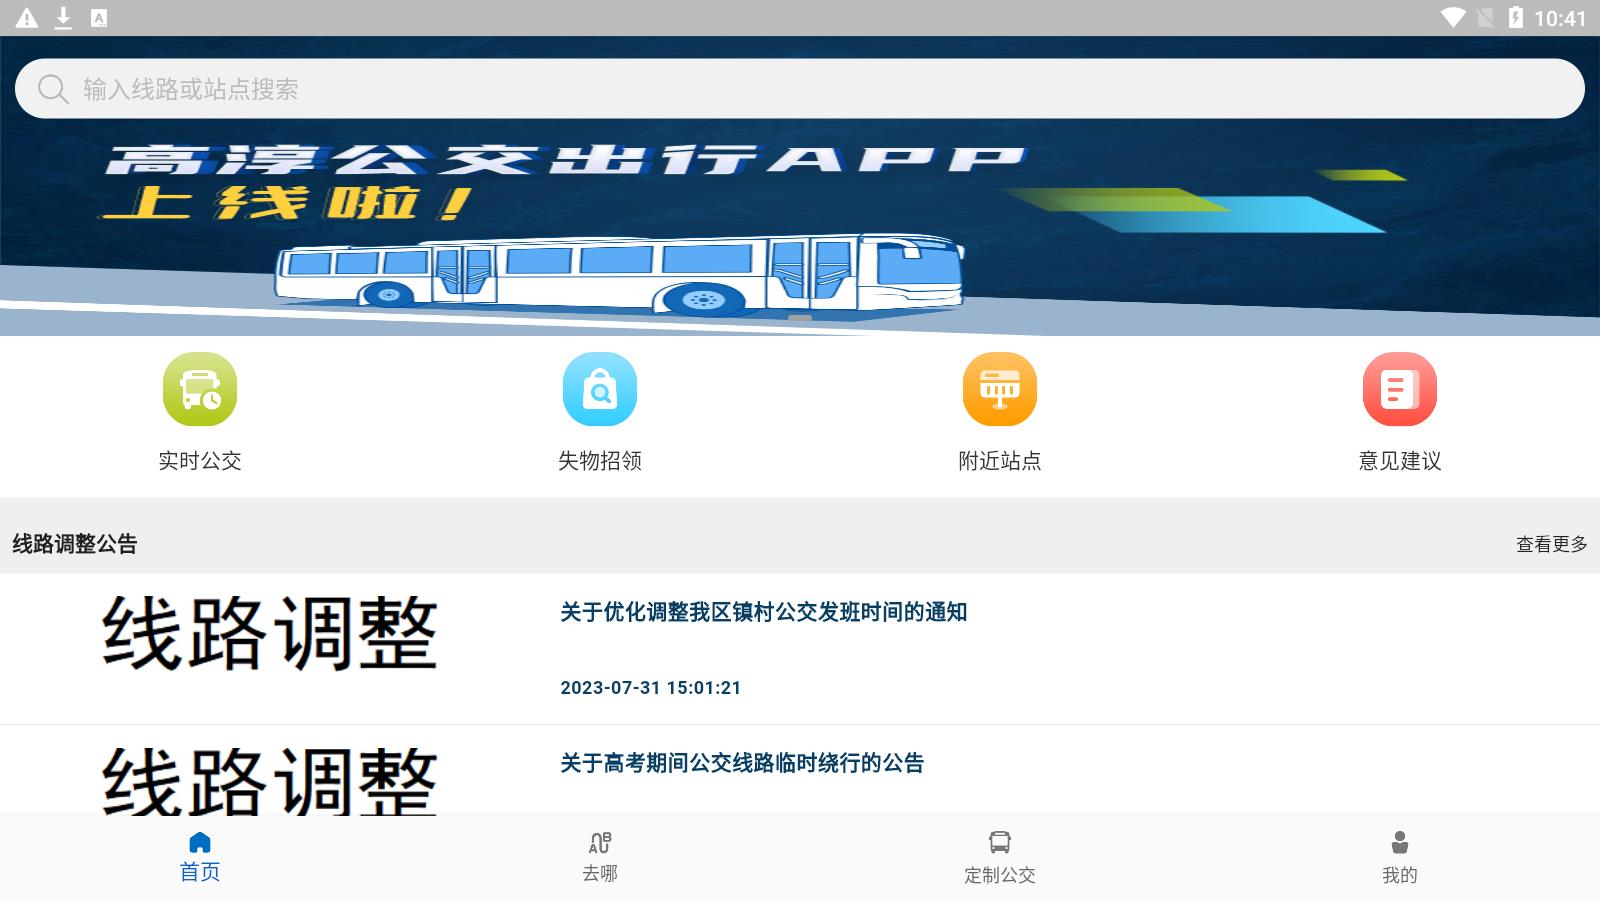The width and height of the screenshot is (1600, 900).
Task: Switch to the 去哪 tab label
Action: (x=600, y=874)
